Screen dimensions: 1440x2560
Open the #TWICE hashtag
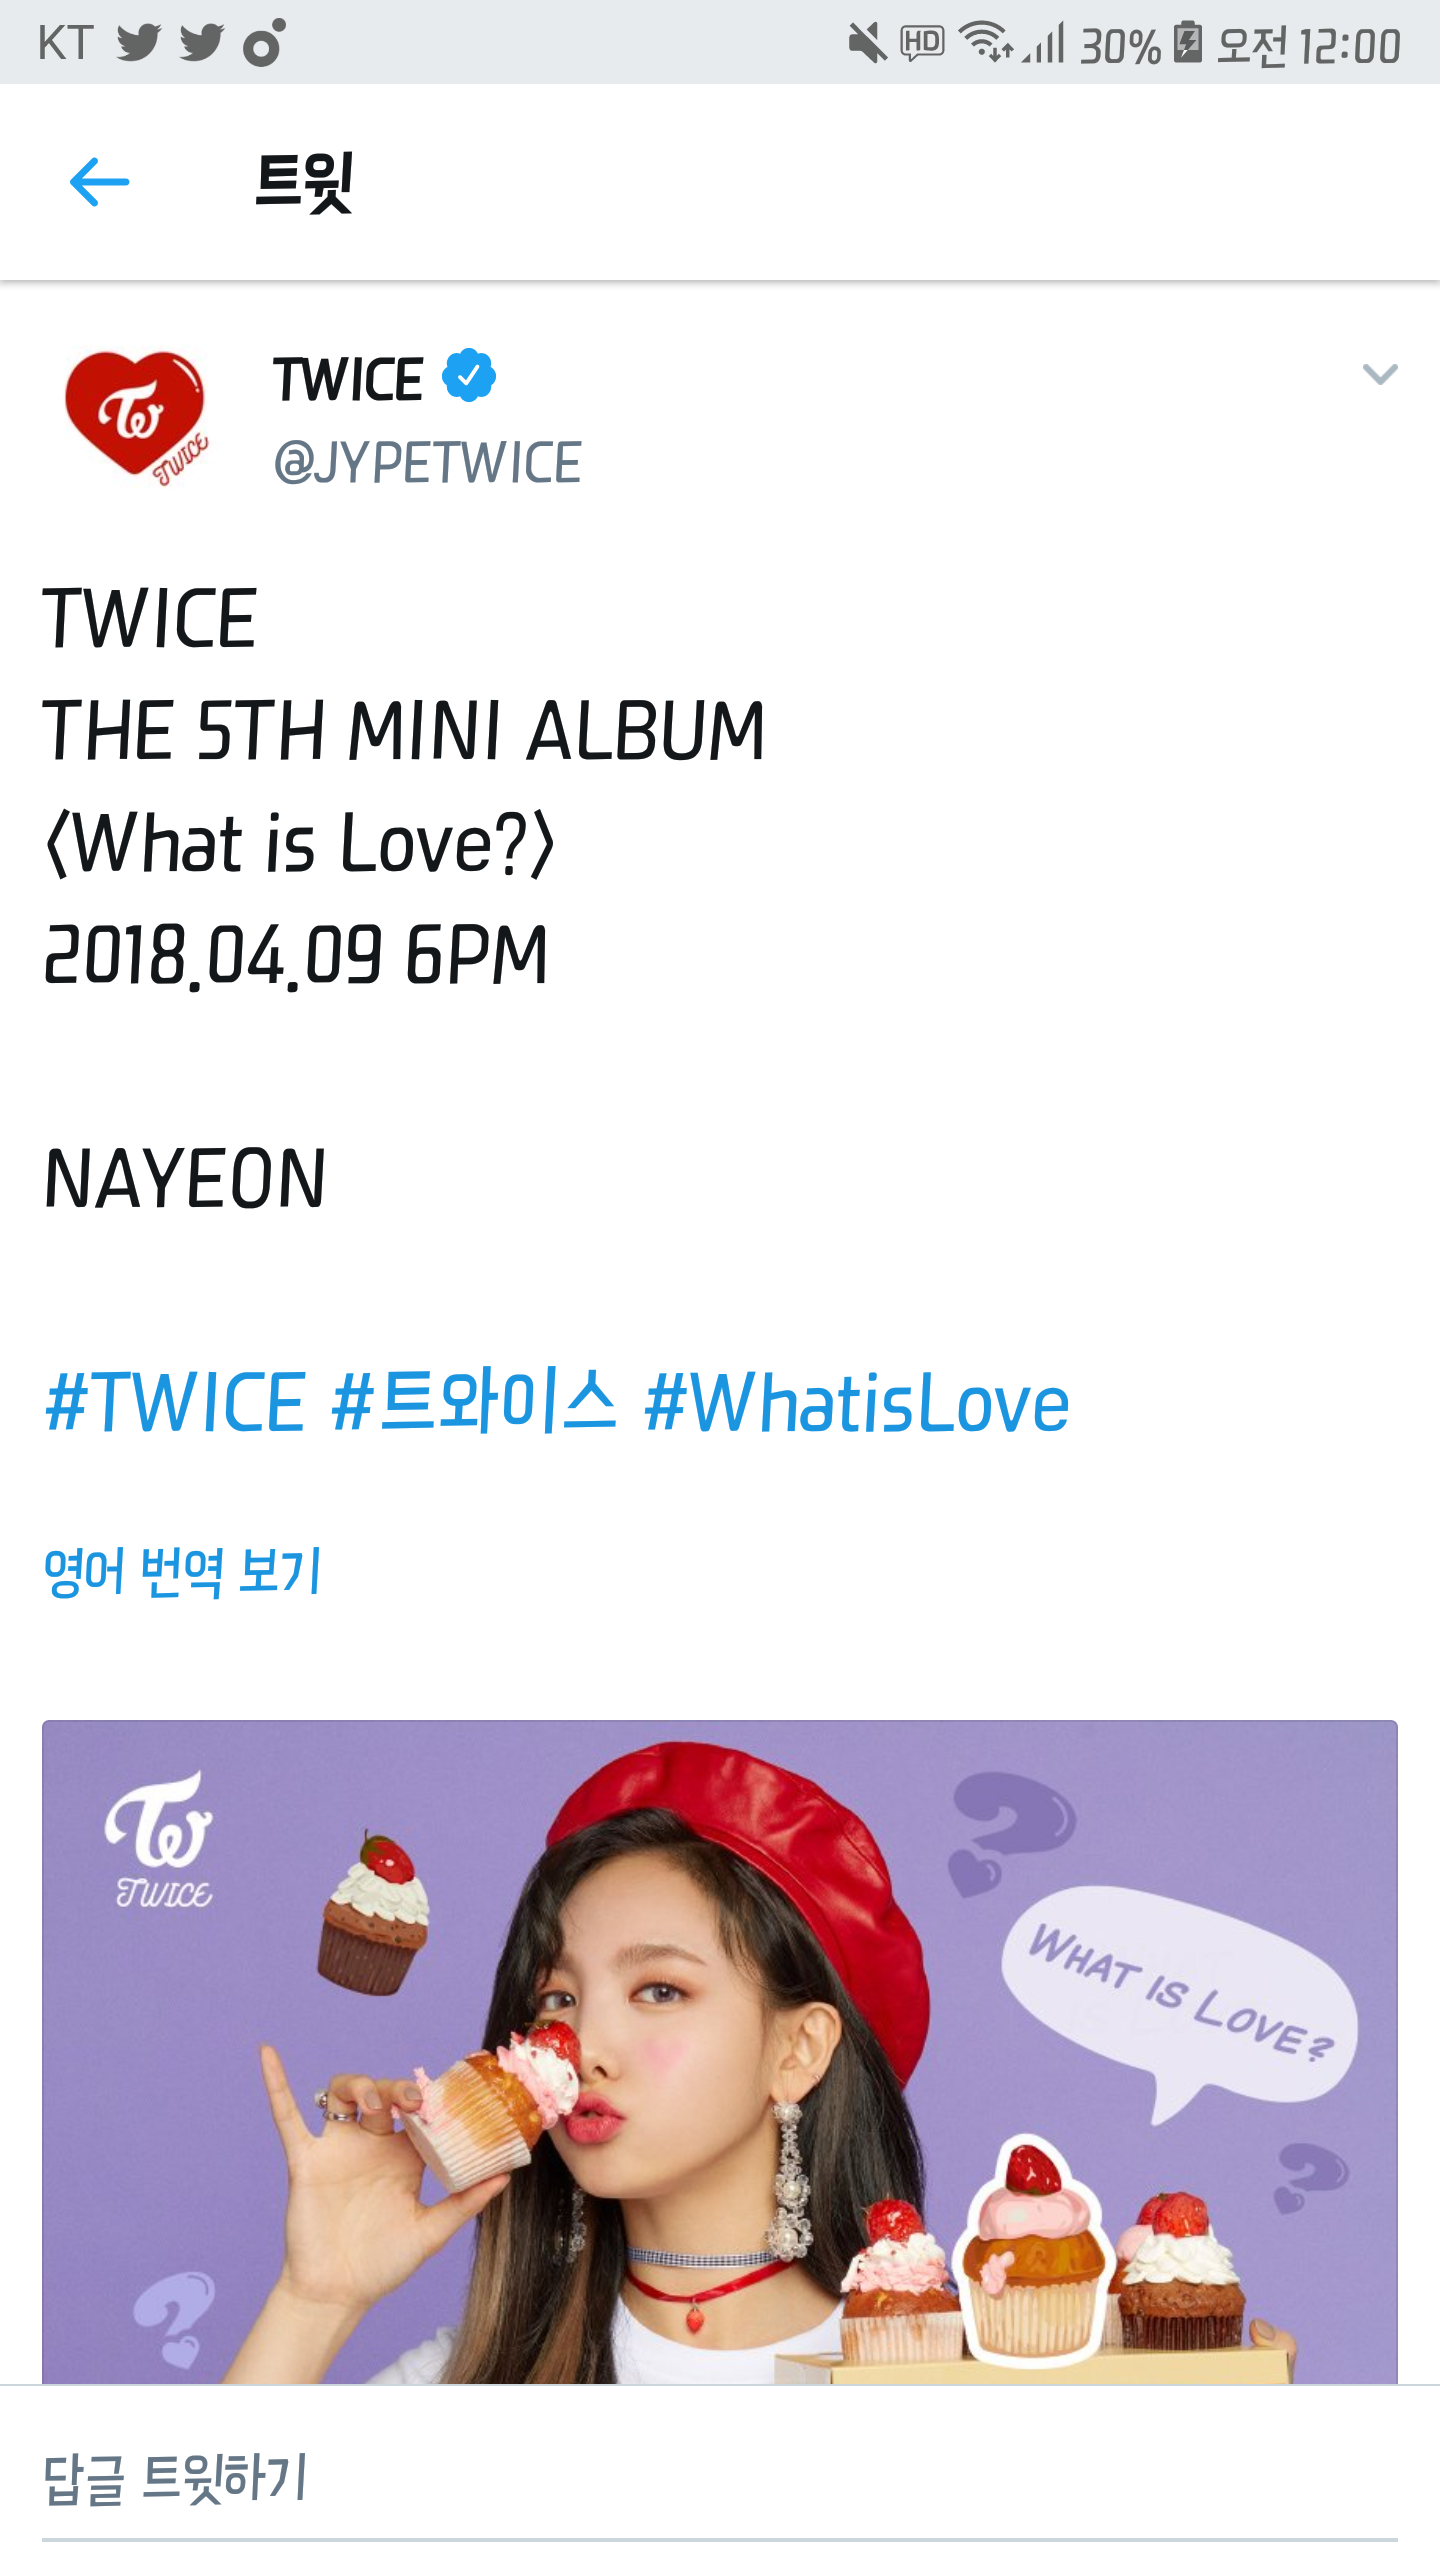pyautogui.click(x=176, y=1402)
